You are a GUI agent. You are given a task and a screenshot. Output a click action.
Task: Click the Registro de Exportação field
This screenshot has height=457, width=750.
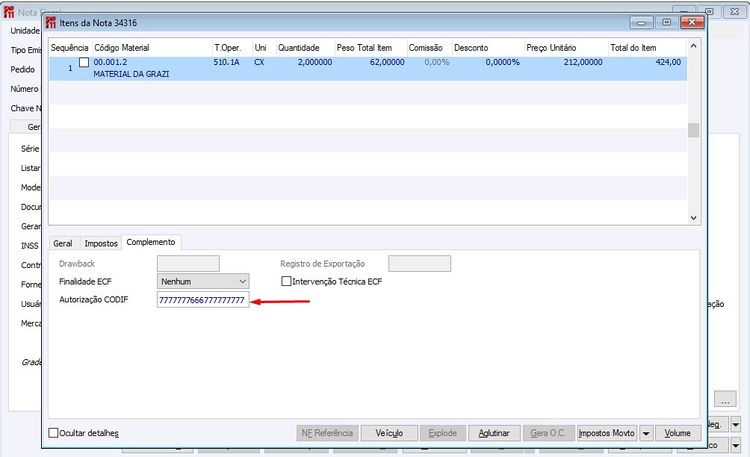(419, 263)
